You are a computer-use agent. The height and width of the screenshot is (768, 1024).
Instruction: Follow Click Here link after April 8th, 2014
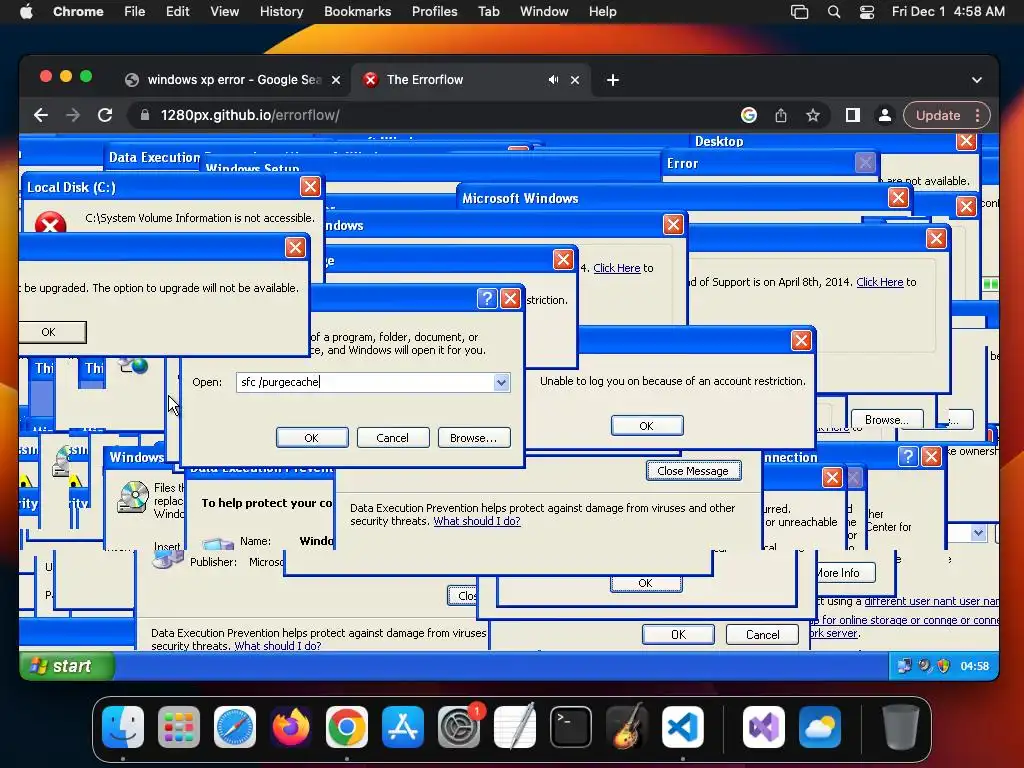(880, 282)
